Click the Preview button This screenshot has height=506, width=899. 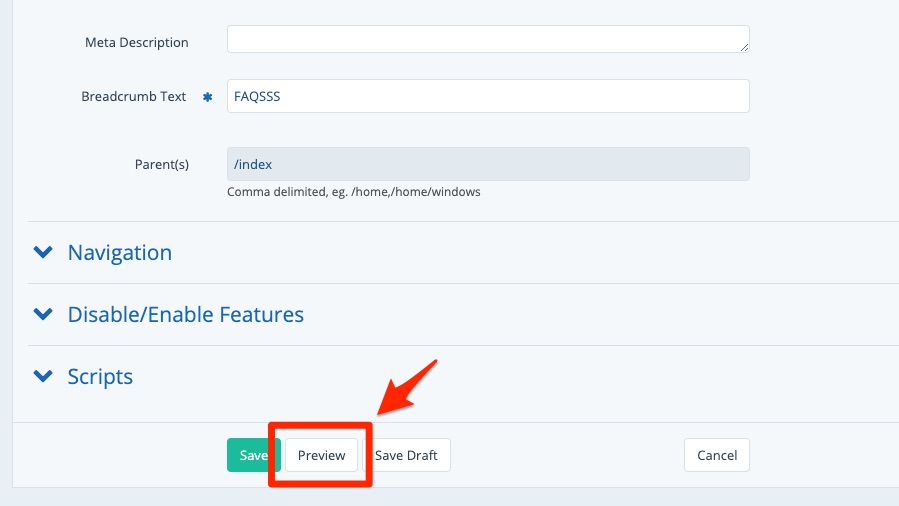point(321,455)
